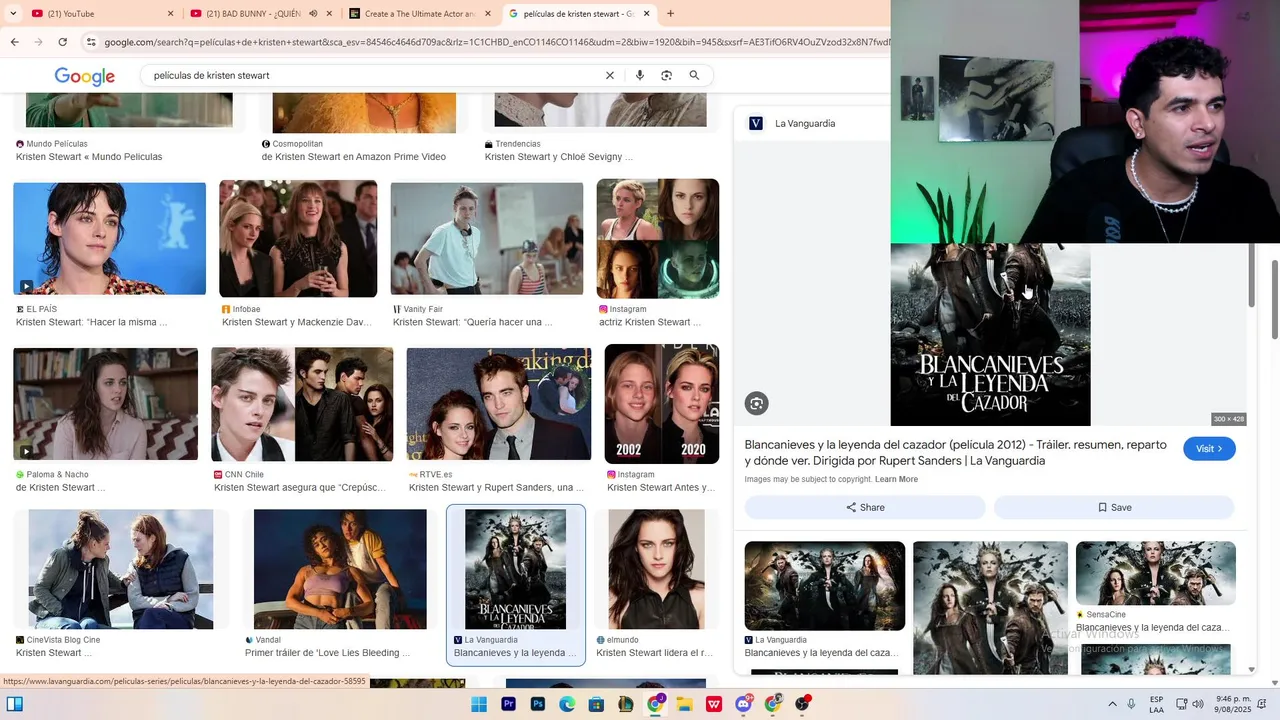The width and height of the screenshot is (1280, 720).
Task: Open Instagram actriz Kristen Stewart collage thumbnail
Action: pos(658,238)
